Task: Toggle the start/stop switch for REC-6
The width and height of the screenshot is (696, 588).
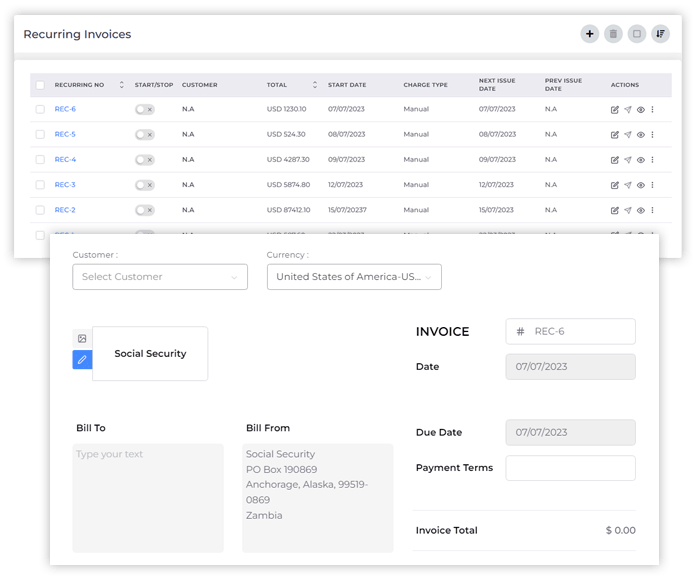Action: pyautogui.click(x=145, y=109)
